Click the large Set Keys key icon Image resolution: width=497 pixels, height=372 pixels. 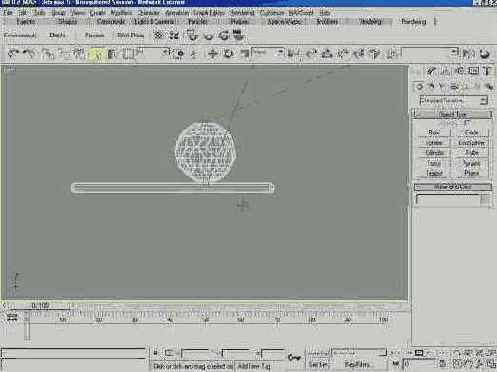tap(294, 358)
